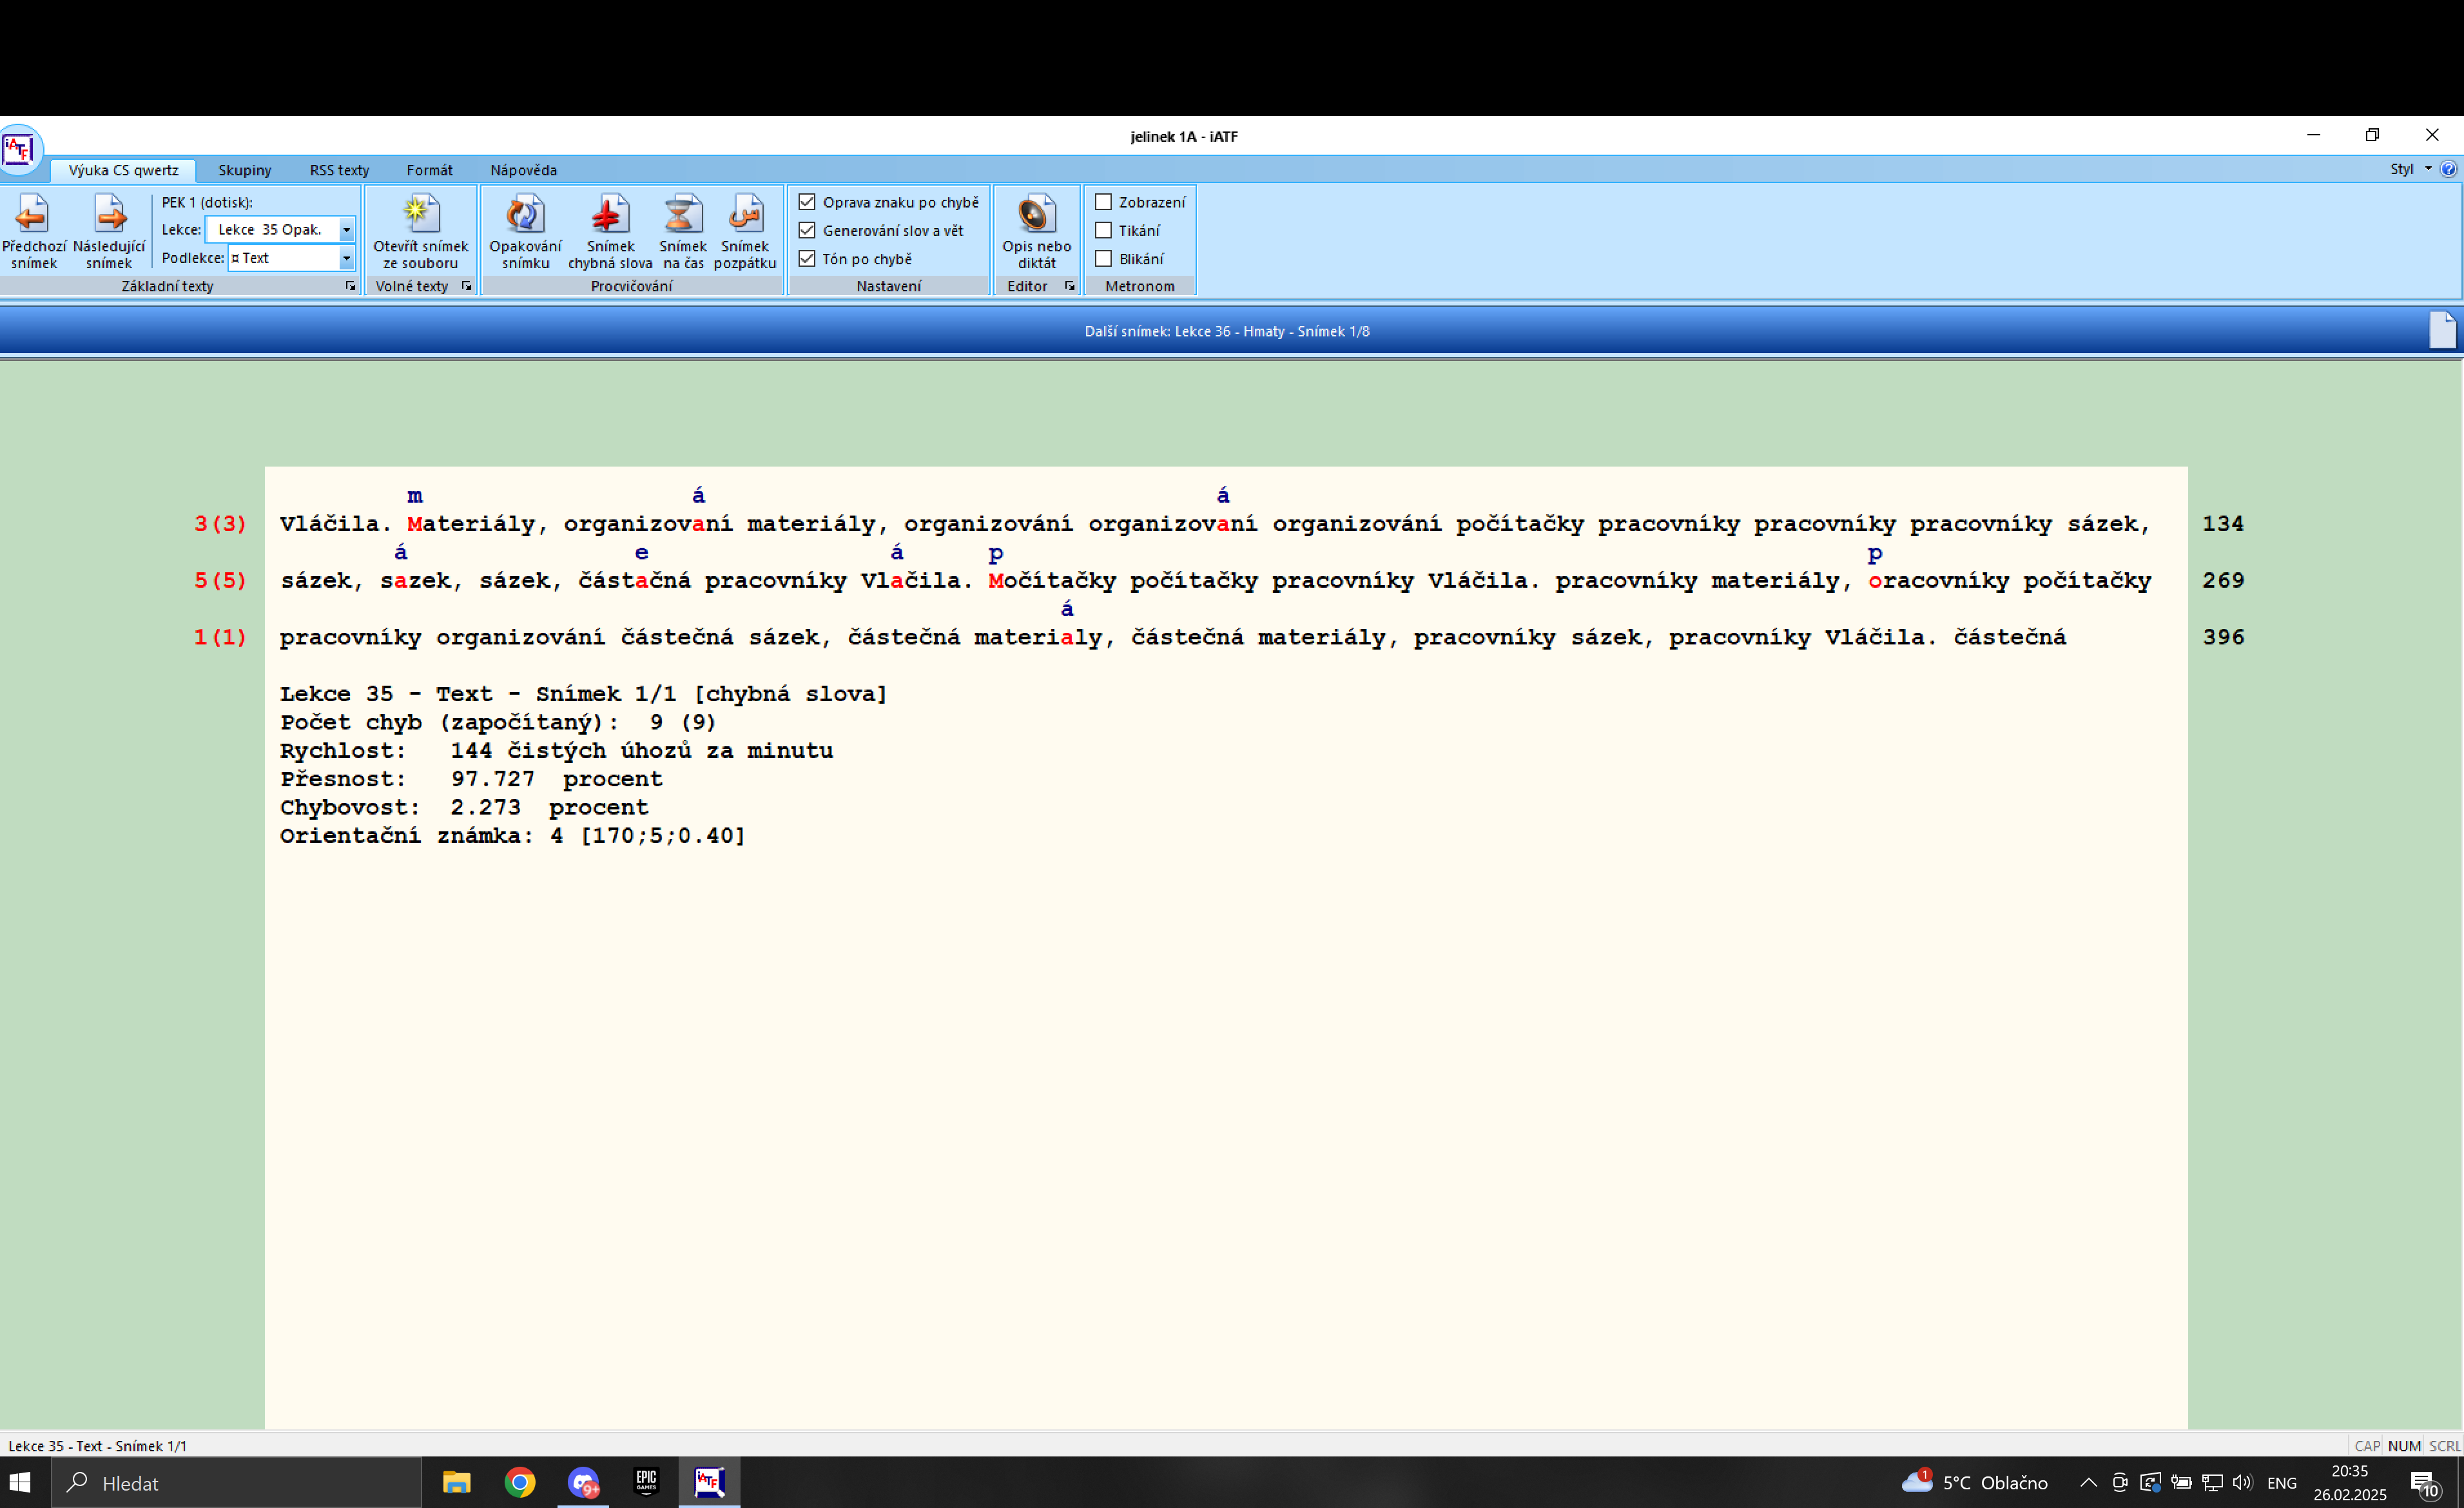Click the Snímek pozpátku icon
Screen dimensions: 2464x1508
745,215
